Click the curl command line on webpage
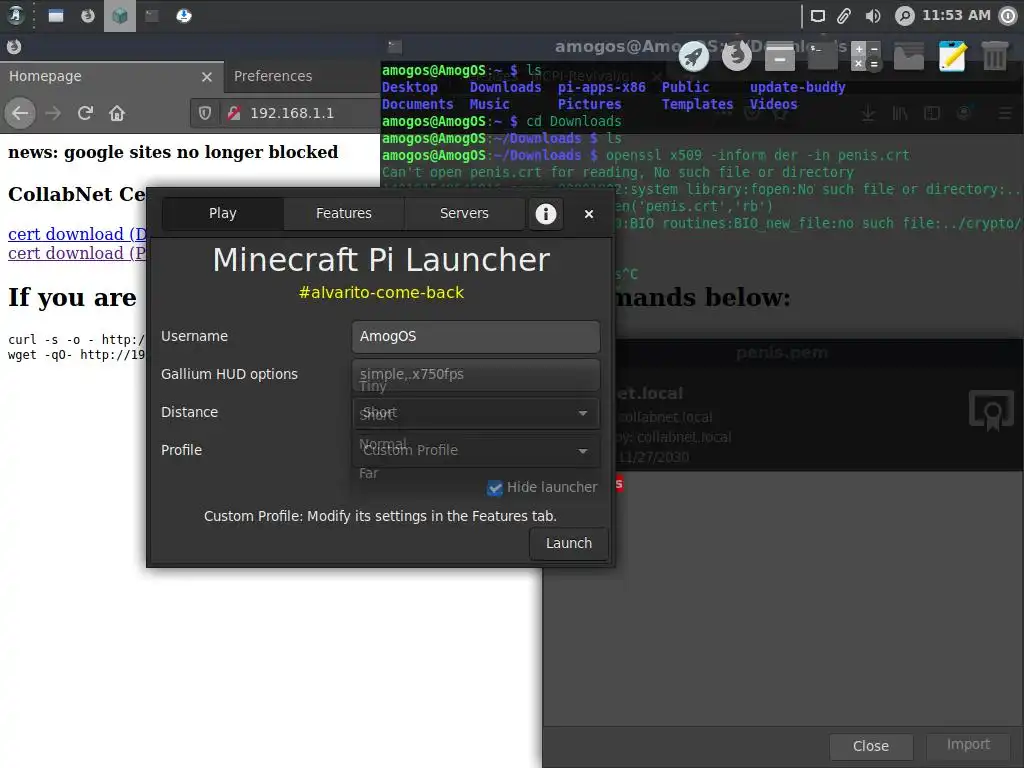This screenshot has height=768, width=1024. pyautogui.click(x=76, y=340)
